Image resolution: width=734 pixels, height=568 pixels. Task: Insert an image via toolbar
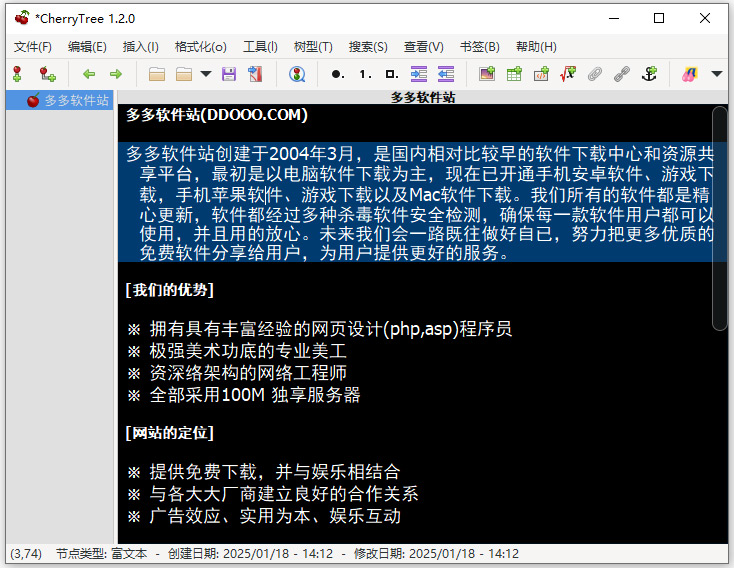click(487, 74)
